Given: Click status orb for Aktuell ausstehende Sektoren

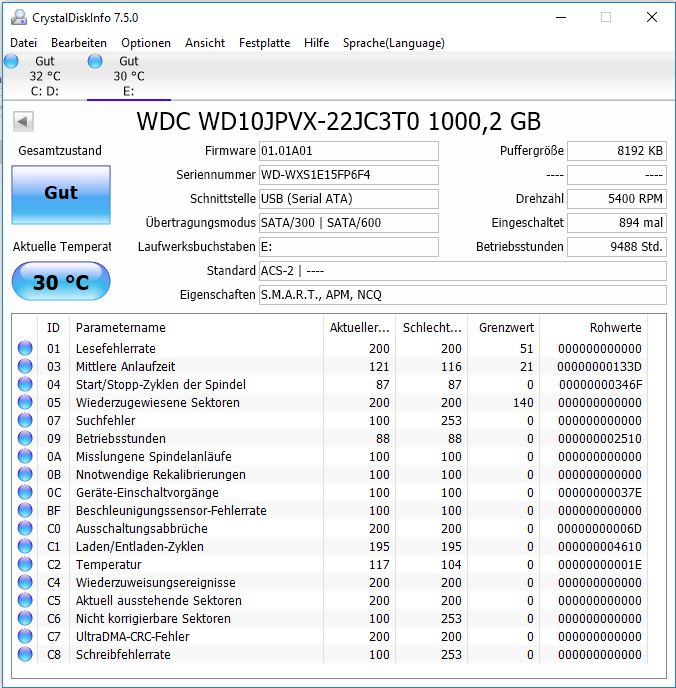Looking at the screenshot, I should click(x=25, y=600).
